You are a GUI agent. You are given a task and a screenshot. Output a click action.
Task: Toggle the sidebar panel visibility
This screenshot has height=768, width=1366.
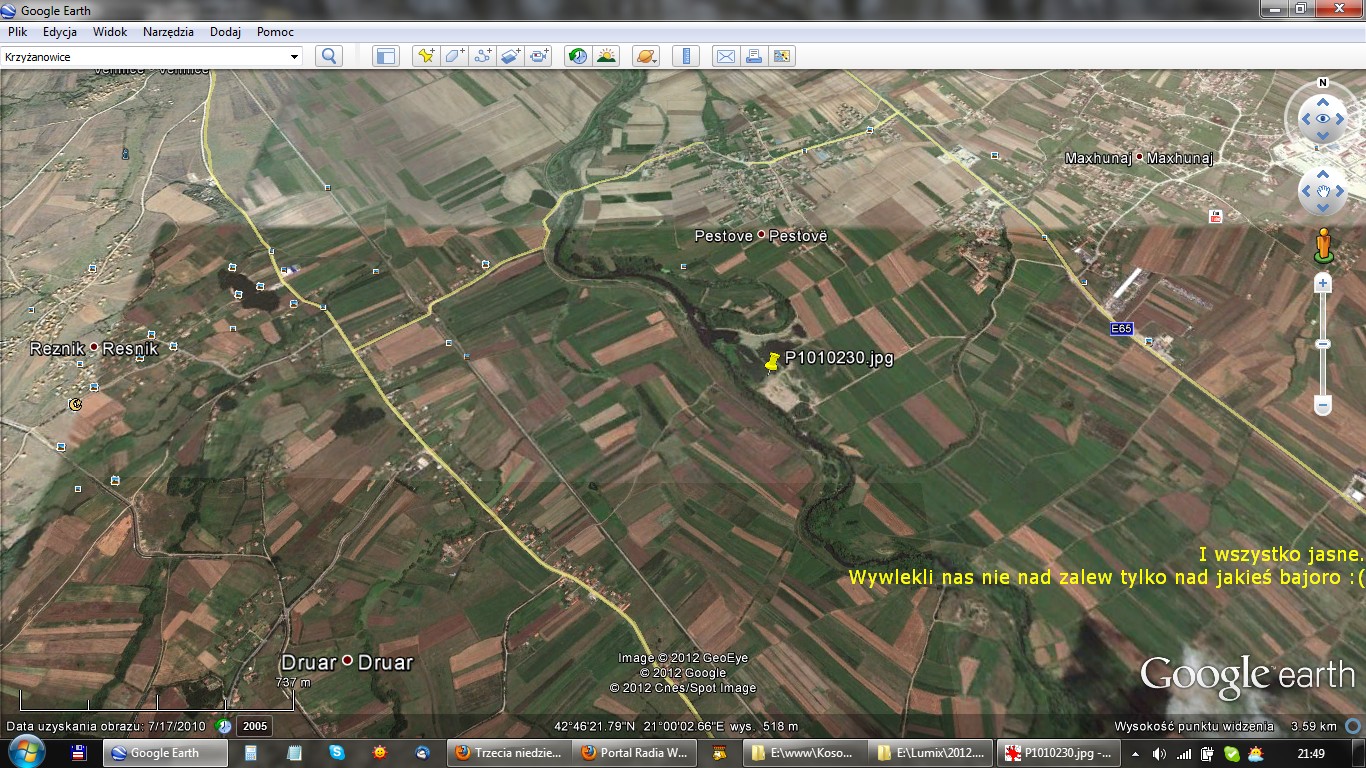[x=385, y=56]
